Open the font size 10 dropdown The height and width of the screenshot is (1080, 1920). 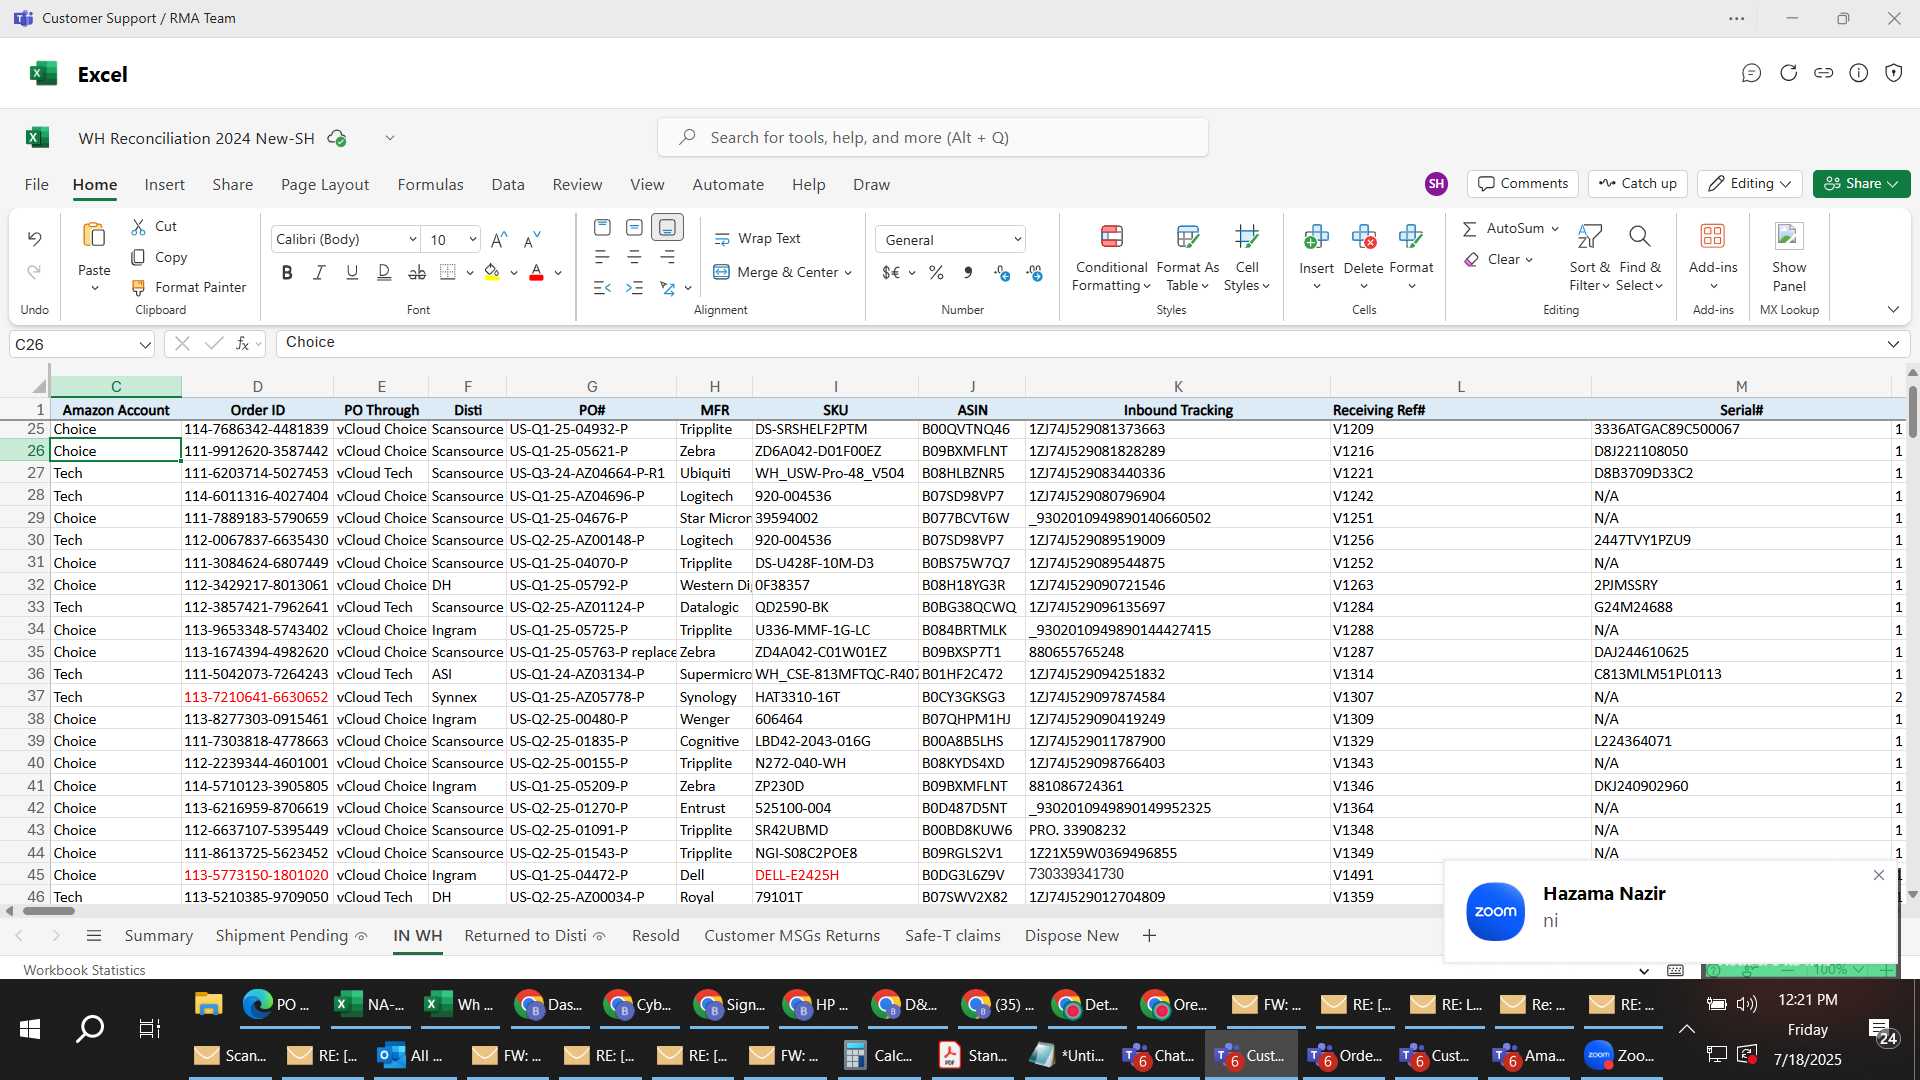[x=472, y=240]
